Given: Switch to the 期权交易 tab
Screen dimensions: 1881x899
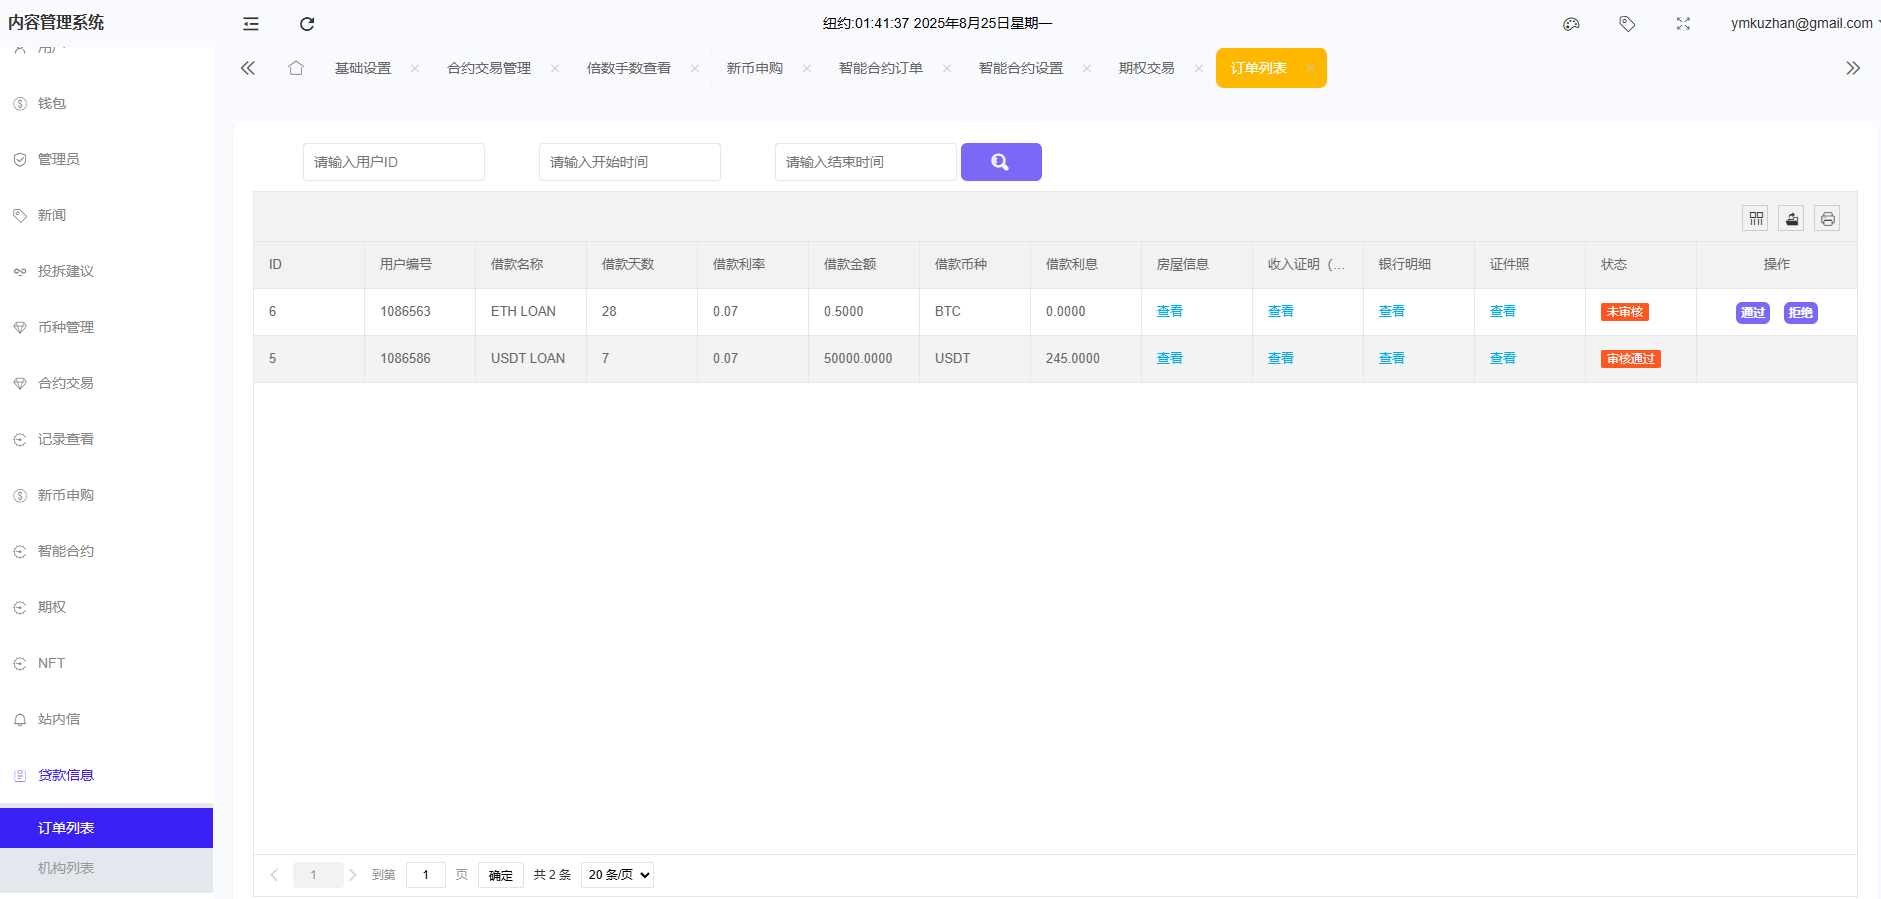Looking at the screenshot, I should click(1146, 68).
